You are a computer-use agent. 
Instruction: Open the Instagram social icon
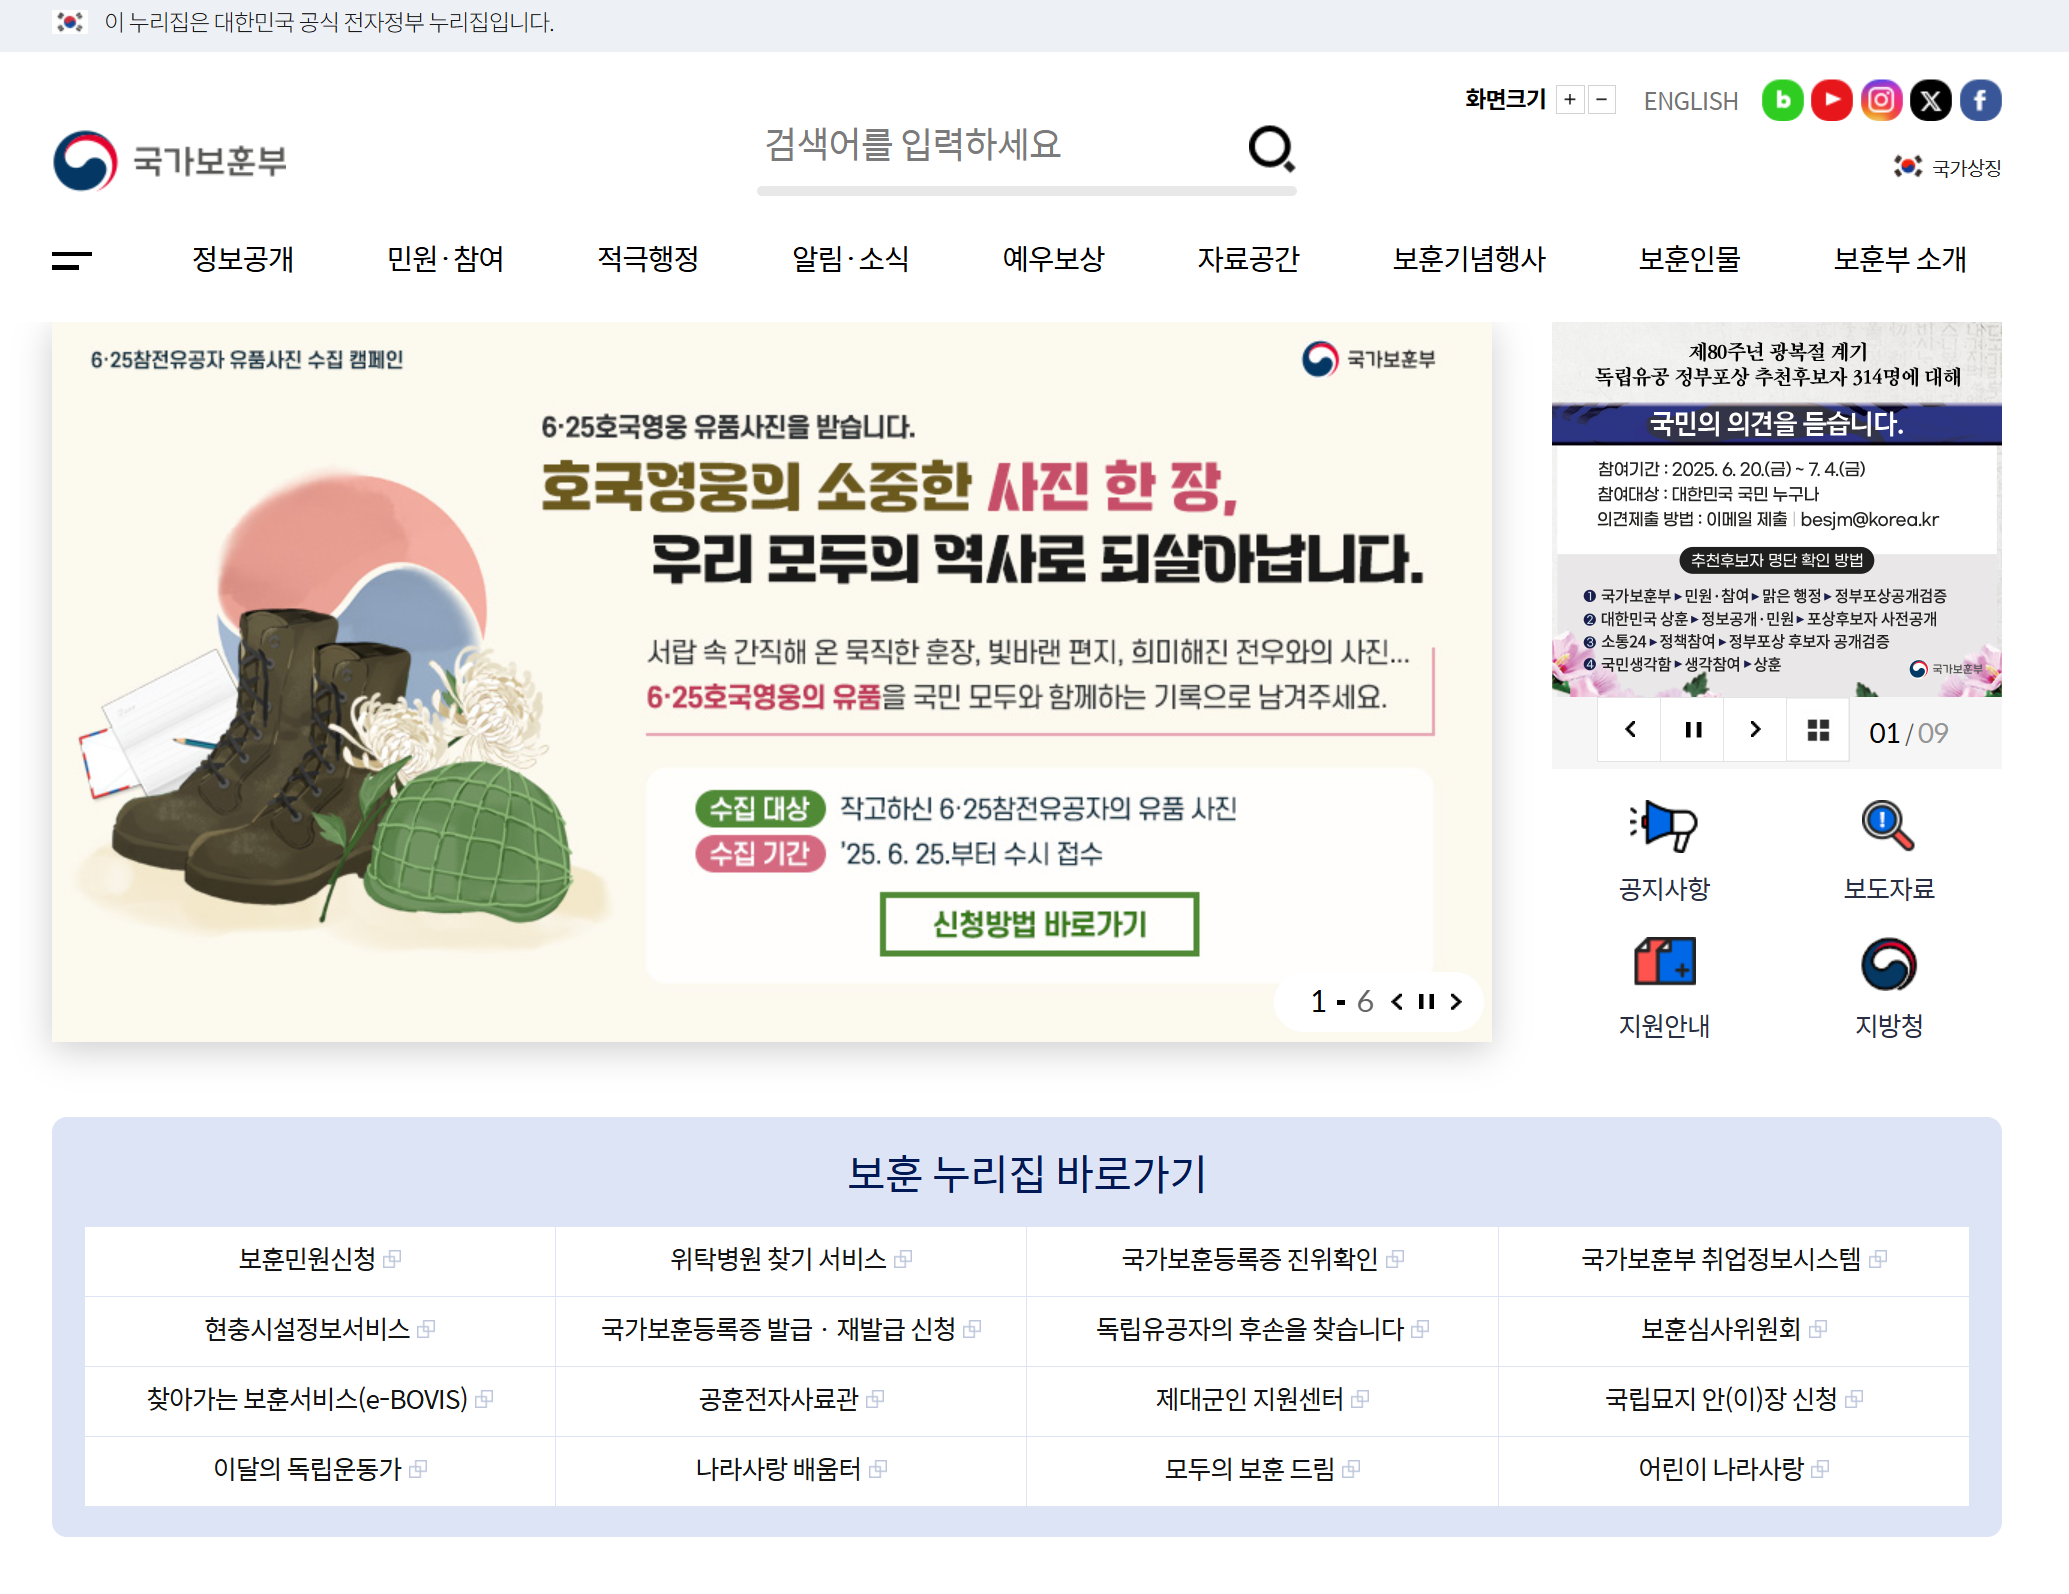1881,100
